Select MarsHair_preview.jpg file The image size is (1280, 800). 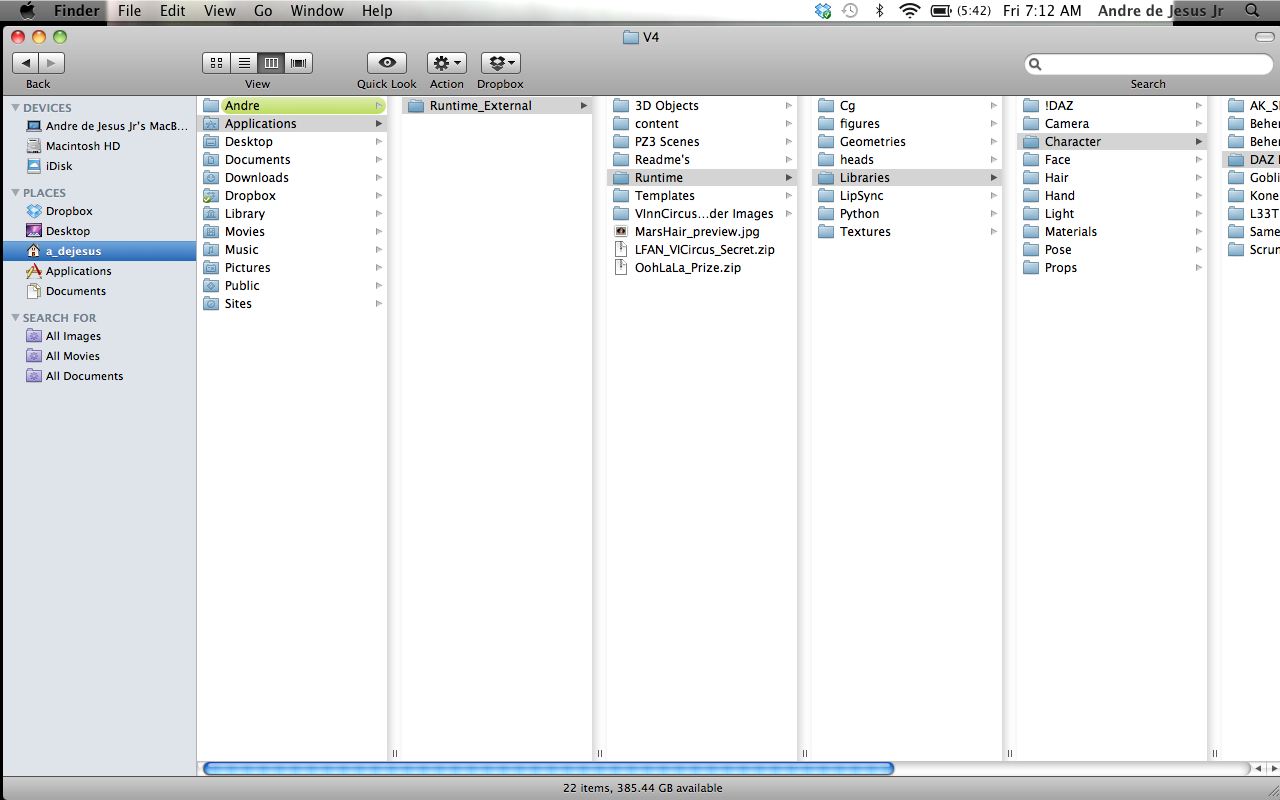702,232
